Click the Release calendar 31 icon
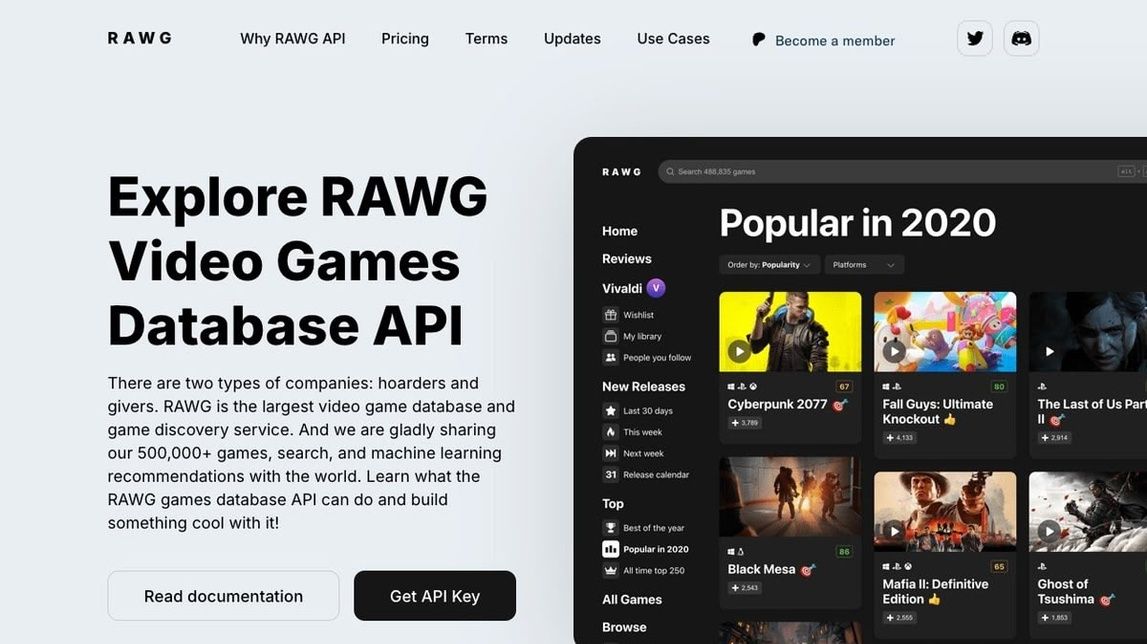This screenshot has height=644, width=1147. [610, 474]
